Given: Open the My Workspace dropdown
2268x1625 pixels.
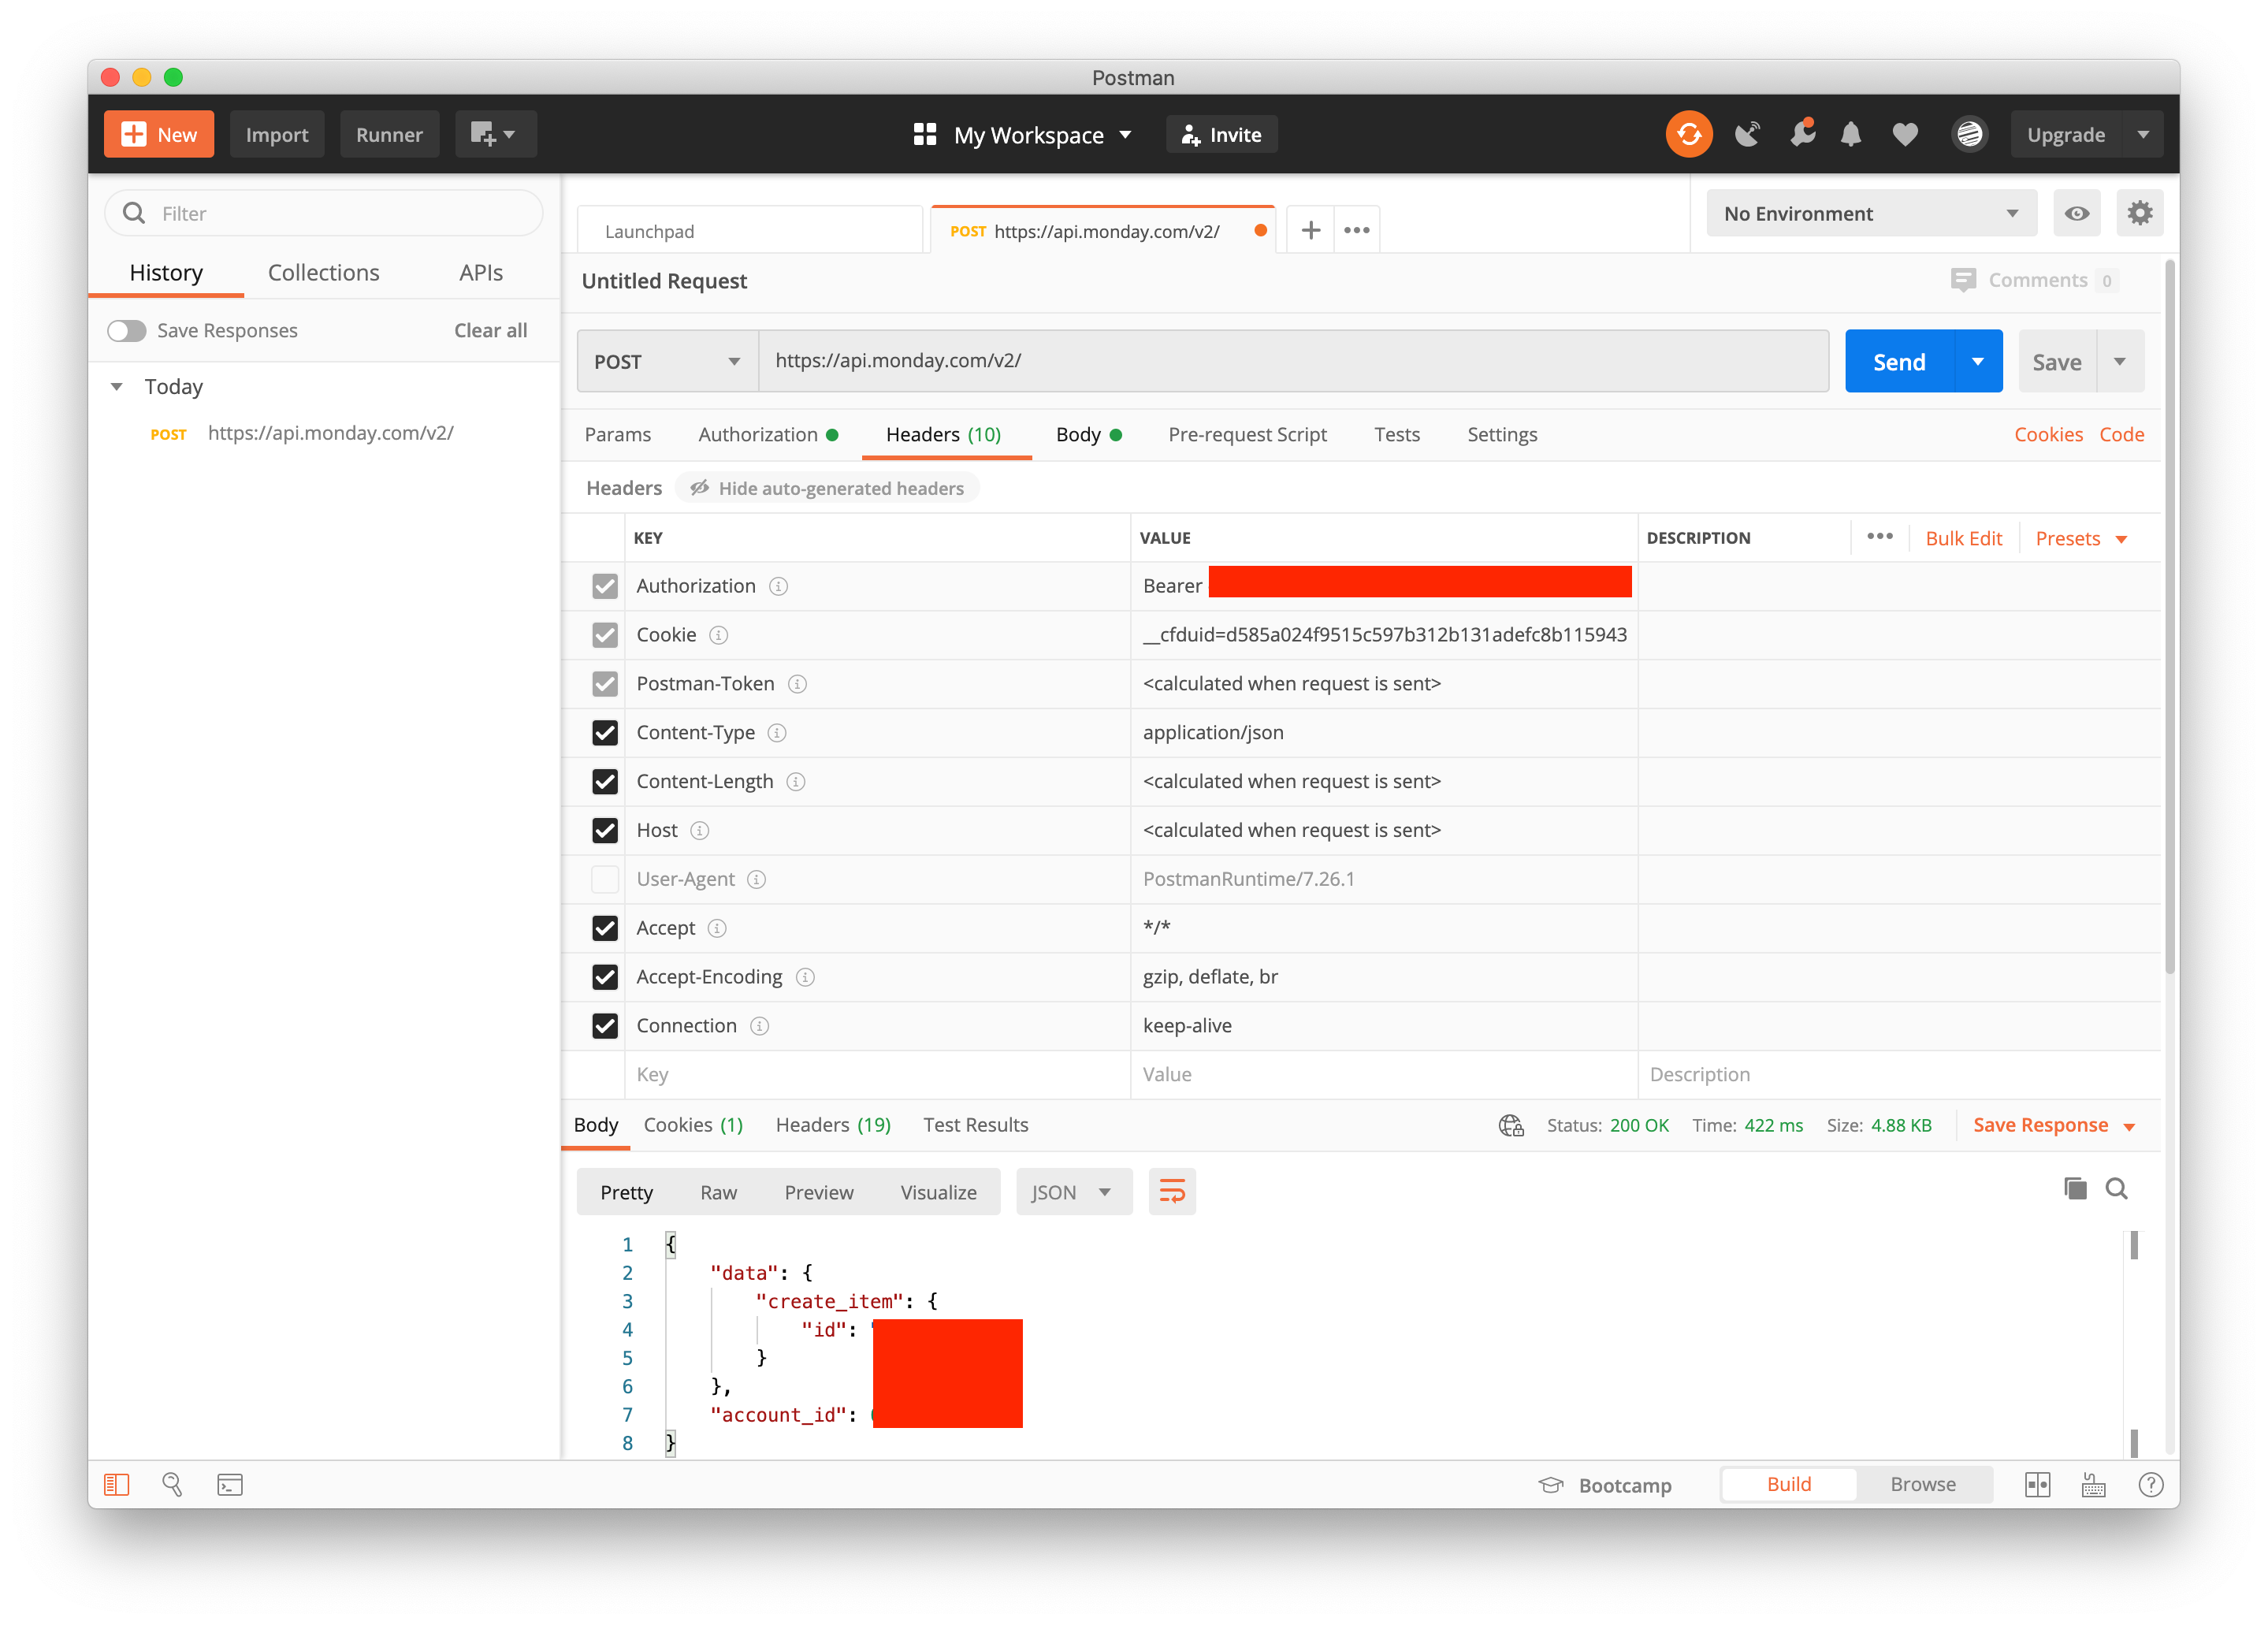Looking at the screenshot, I should tap(1023, 135).
